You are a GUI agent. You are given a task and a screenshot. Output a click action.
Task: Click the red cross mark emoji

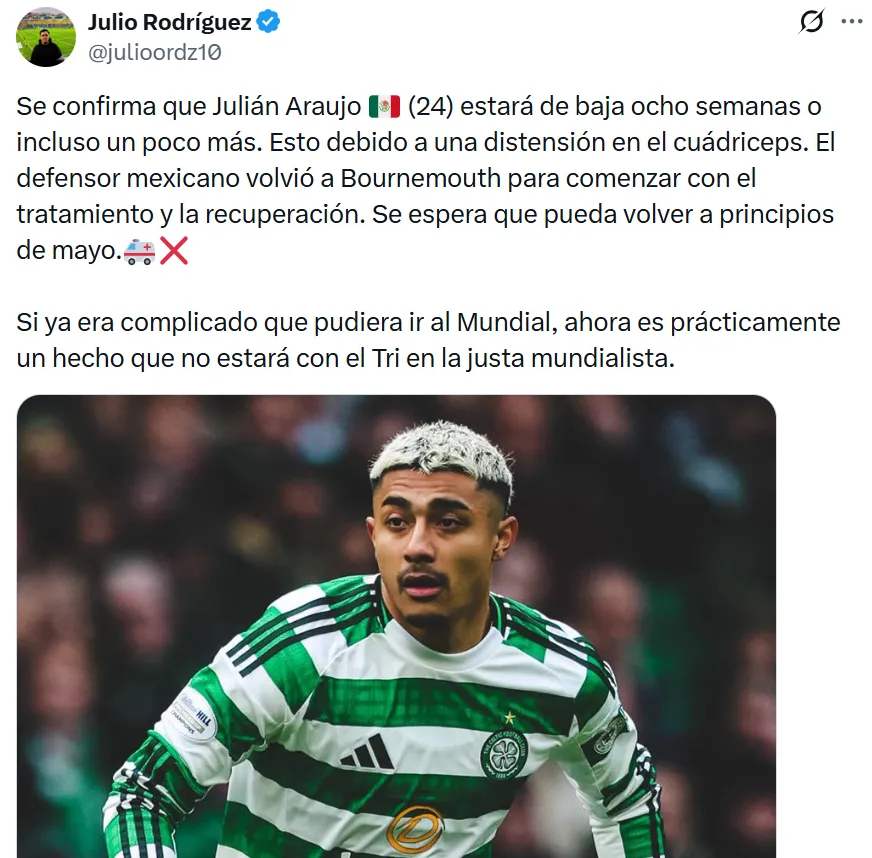click(174, 251)
